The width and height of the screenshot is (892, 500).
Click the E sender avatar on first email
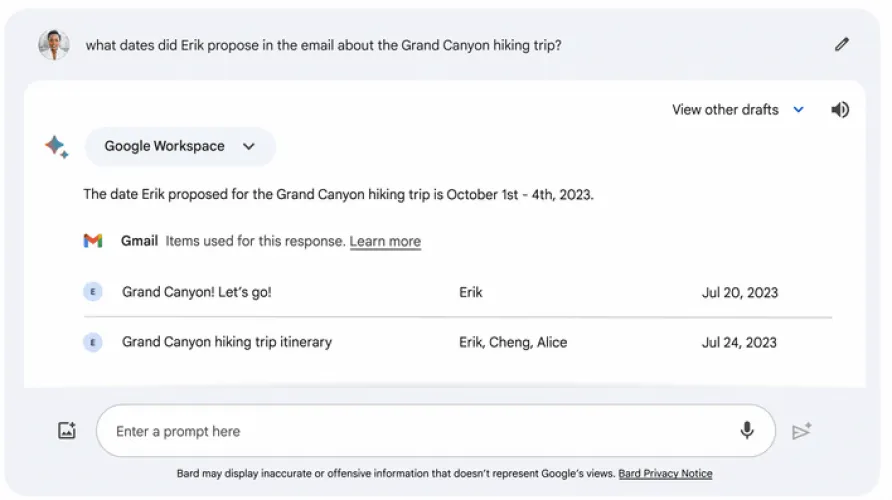93,292
